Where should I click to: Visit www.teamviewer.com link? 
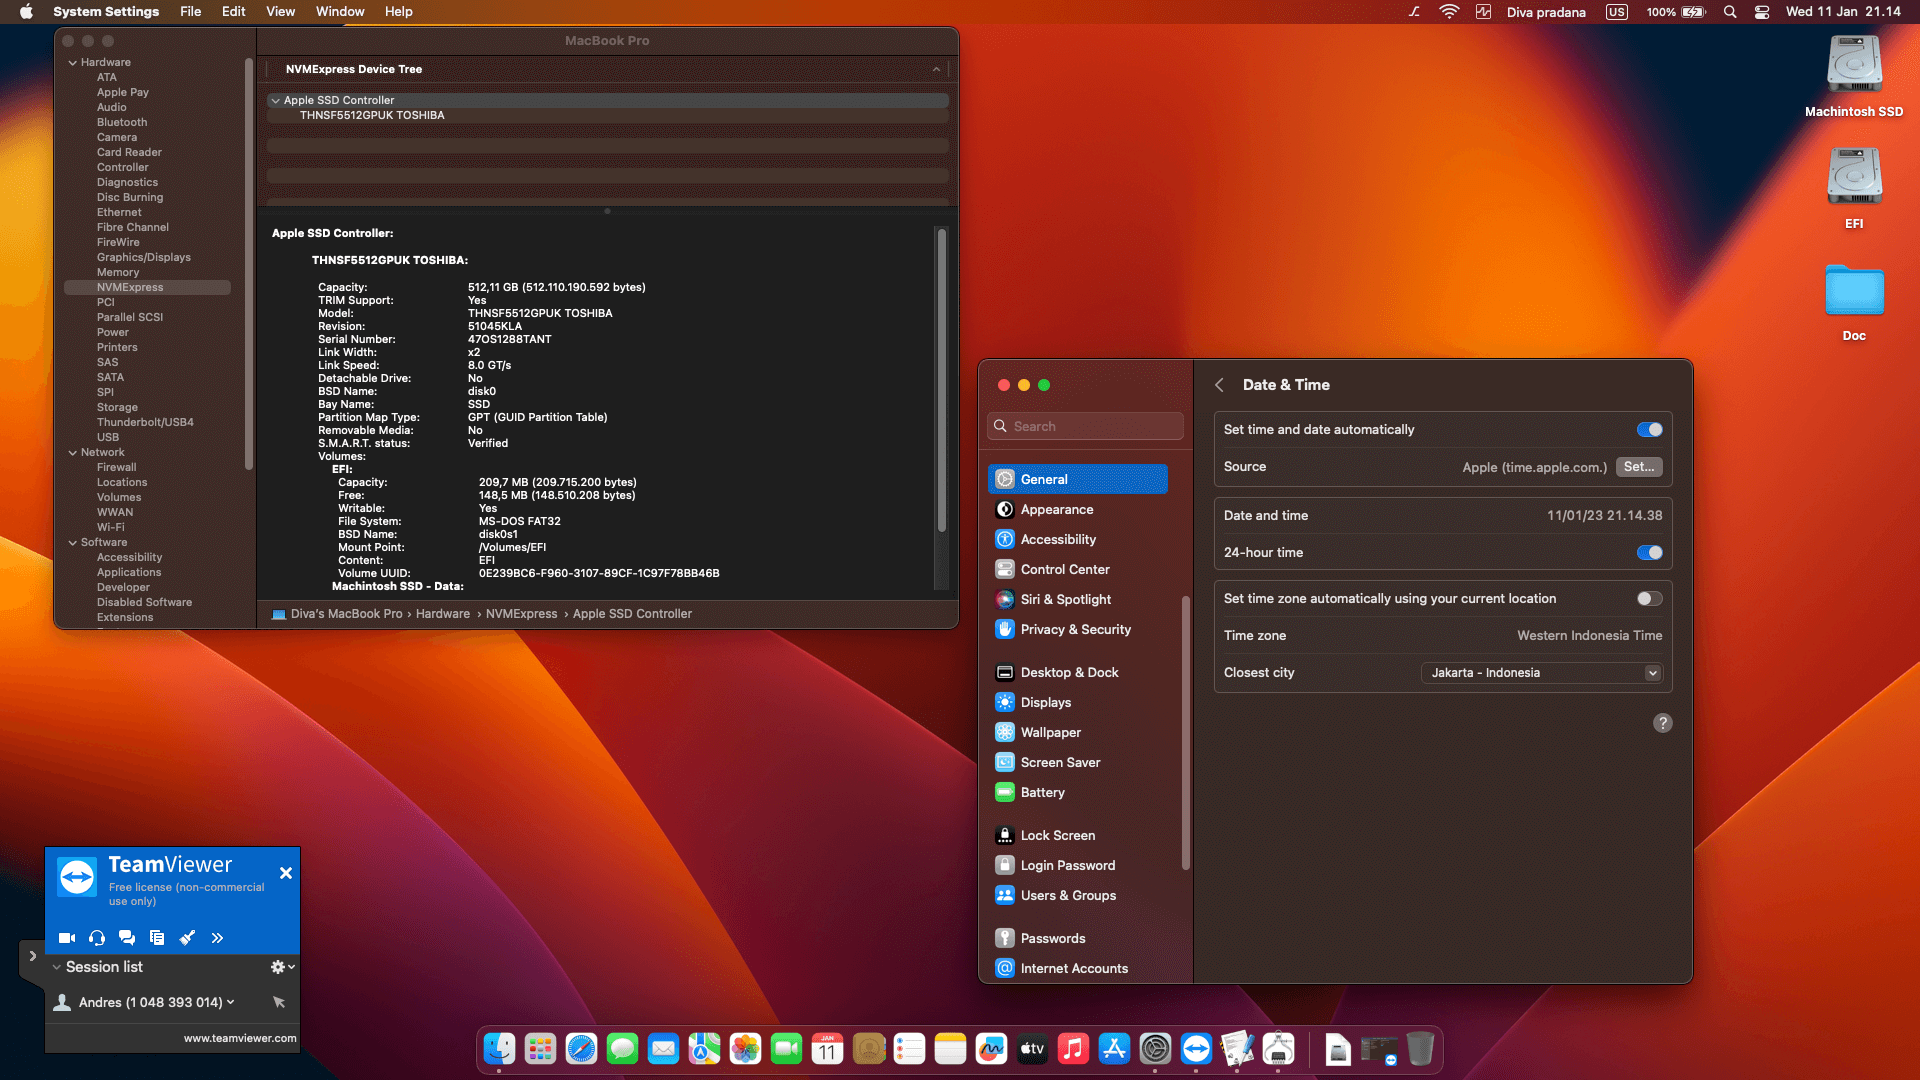pyautogui.click(x=241, y=1038)
